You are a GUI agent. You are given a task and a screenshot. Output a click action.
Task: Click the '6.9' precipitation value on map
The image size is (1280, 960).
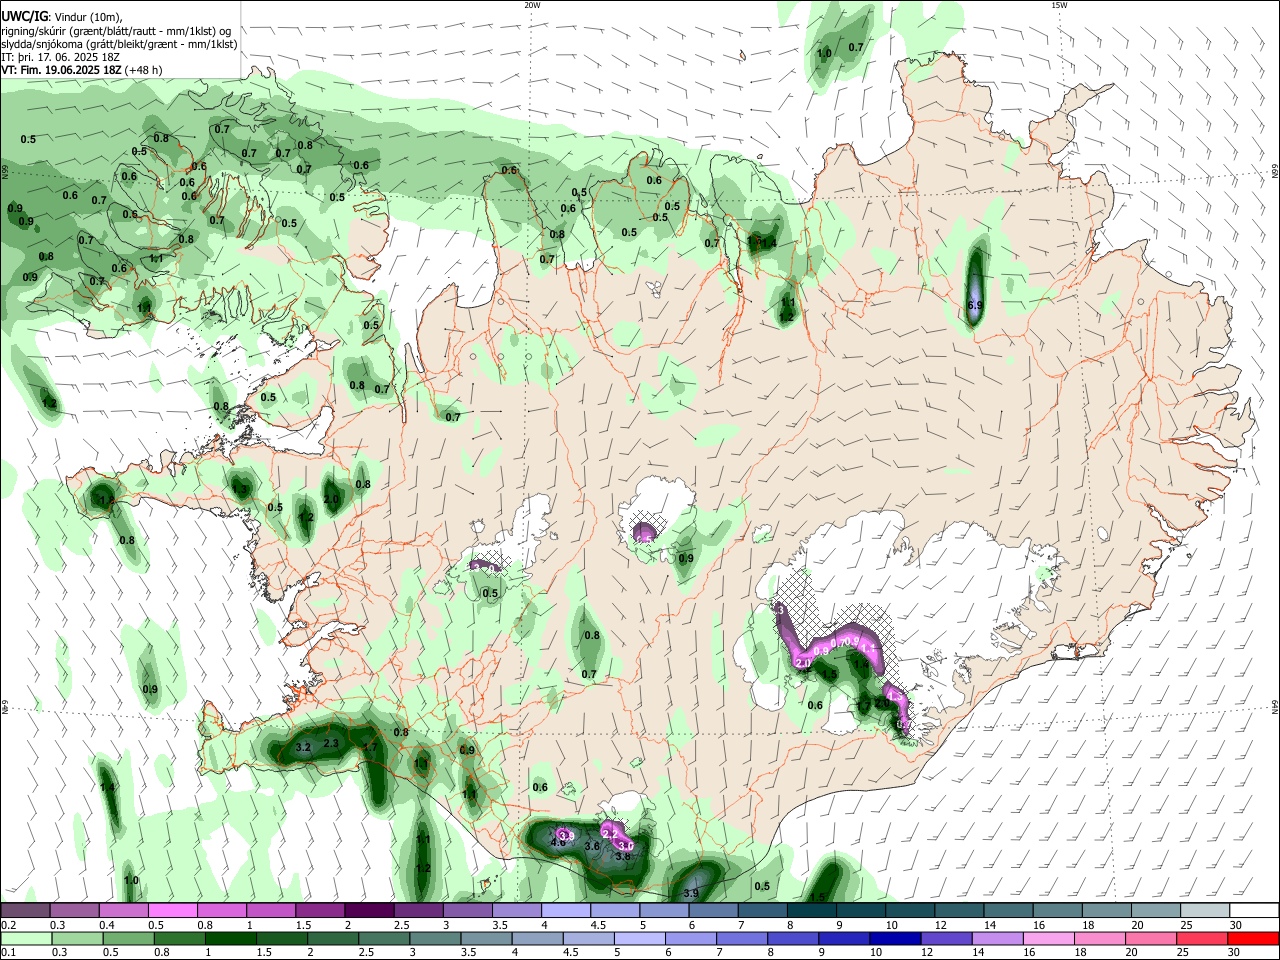point(977,304)
